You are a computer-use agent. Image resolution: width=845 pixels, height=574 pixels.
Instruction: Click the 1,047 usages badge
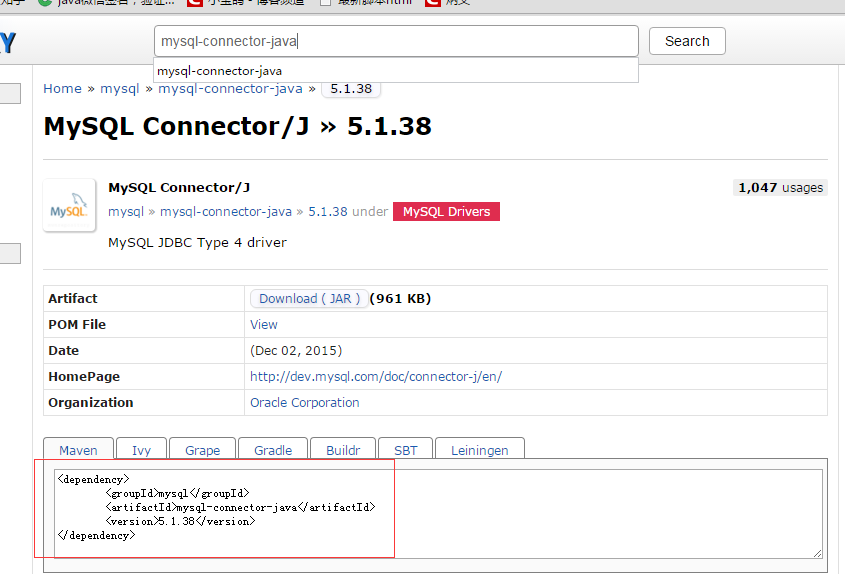tap(780, 188)
